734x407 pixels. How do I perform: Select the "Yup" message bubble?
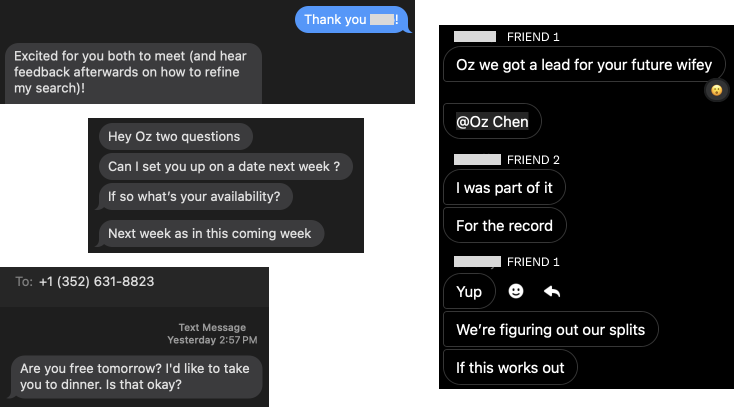[x=468, y=292]
